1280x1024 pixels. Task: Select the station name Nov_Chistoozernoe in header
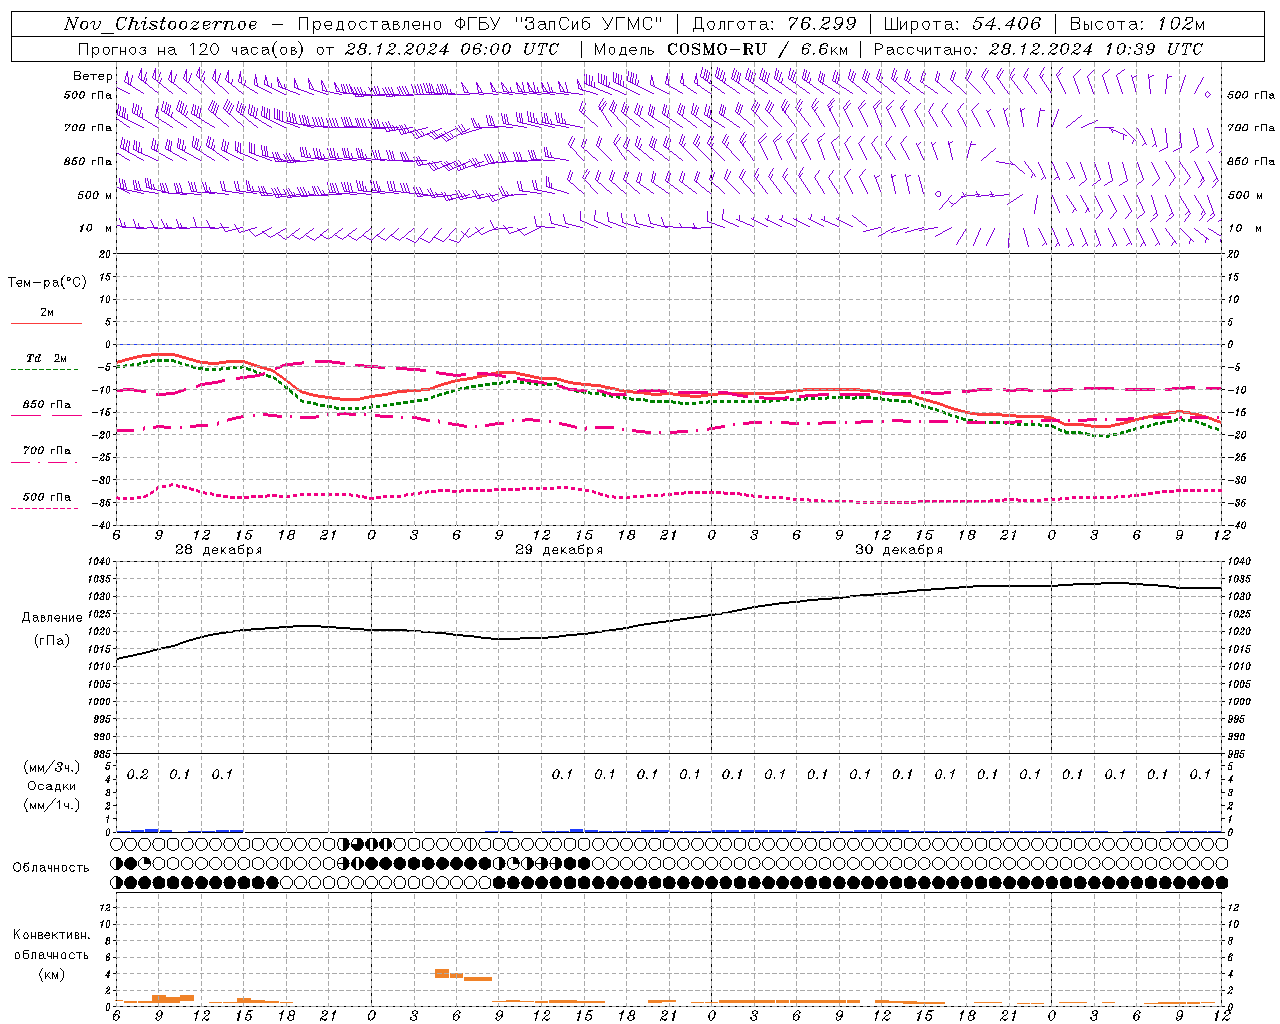pyautogui.click(x=160, y=24)
